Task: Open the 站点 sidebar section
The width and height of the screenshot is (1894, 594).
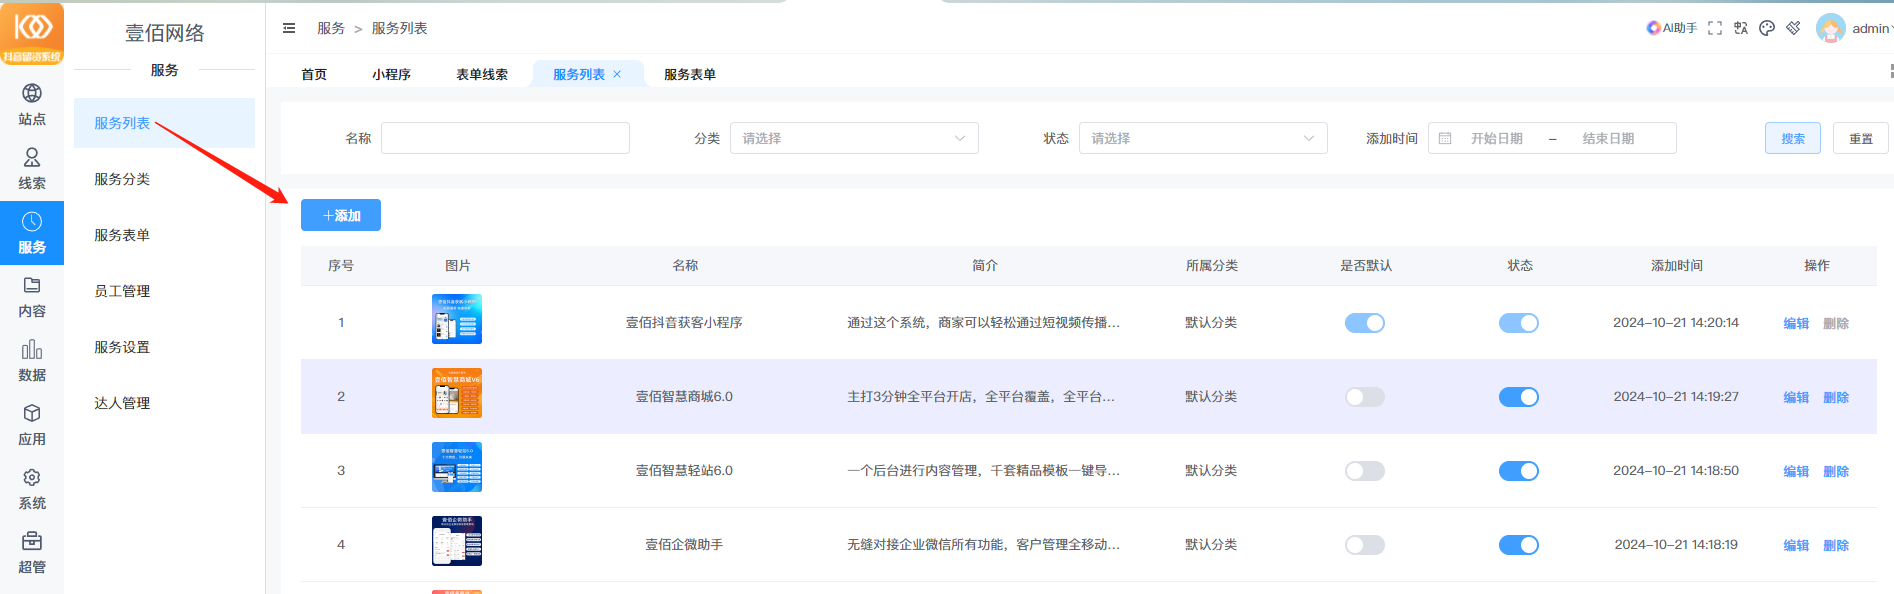Action: pos(32,105)
